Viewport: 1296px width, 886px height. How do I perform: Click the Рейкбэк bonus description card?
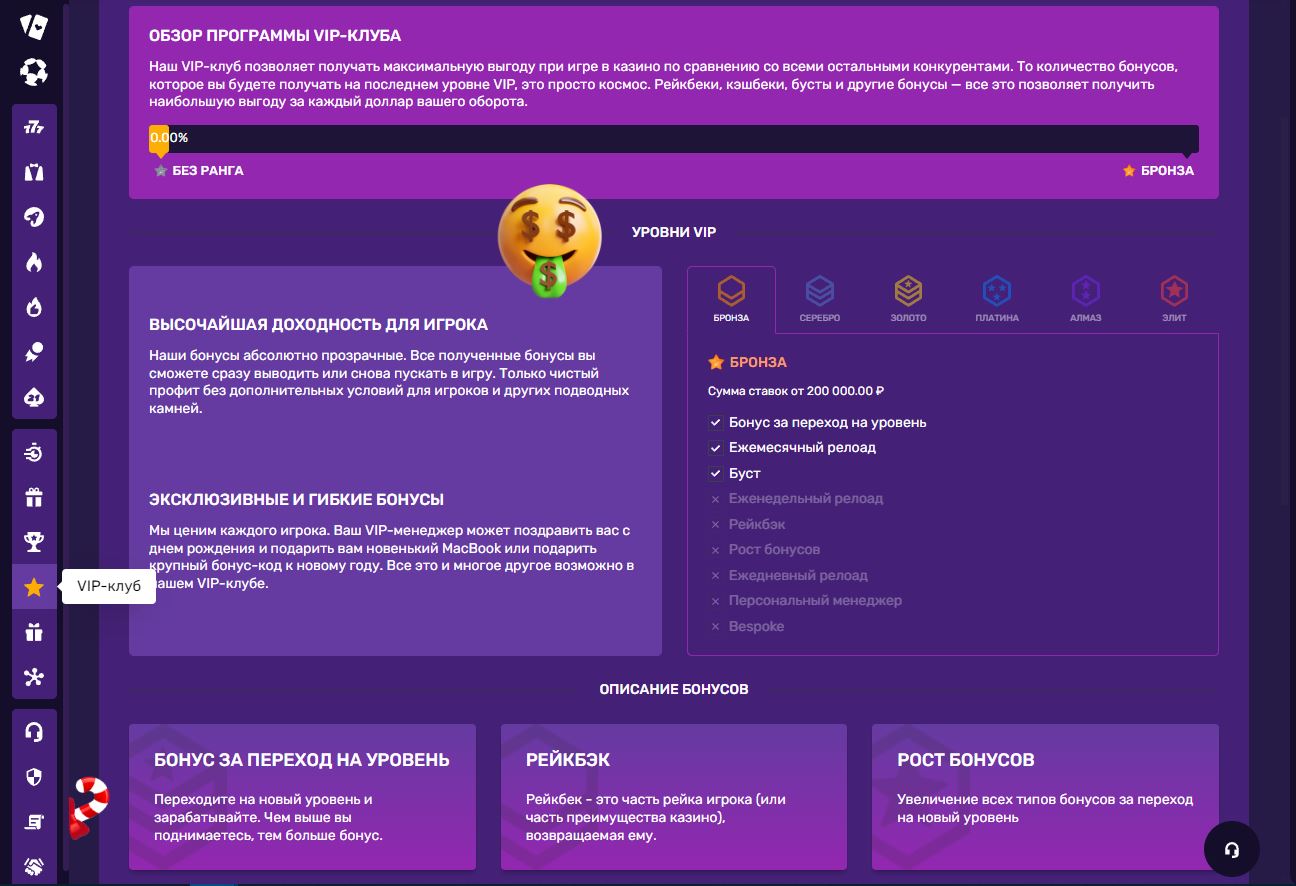(x=673, y=796)
